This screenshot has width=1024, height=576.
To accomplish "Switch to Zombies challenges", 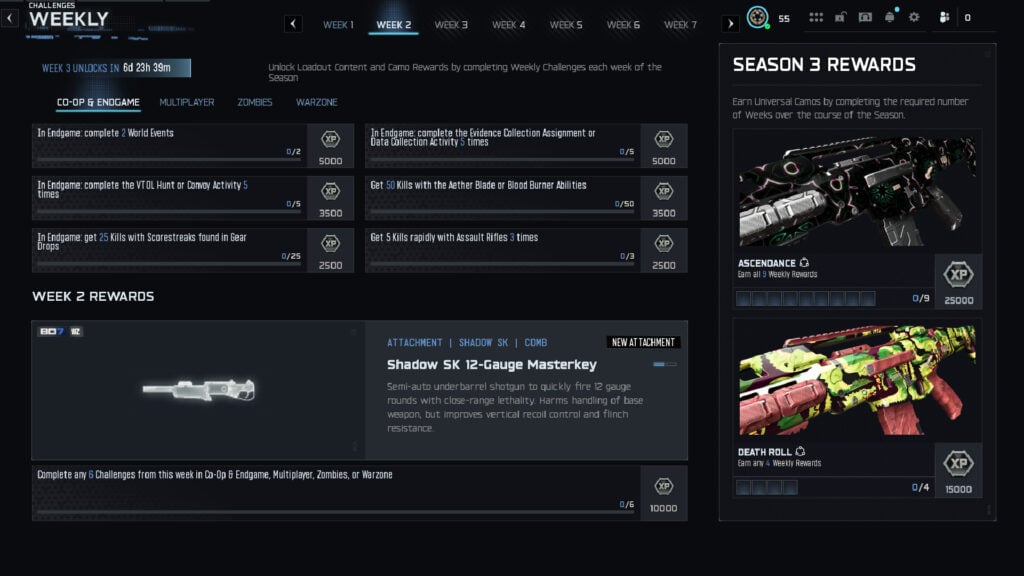I will [255, 102].
